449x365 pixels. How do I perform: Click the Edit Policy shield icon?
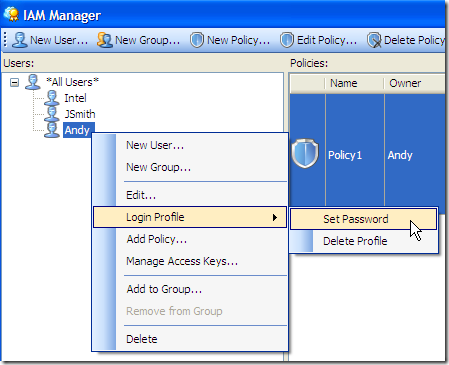click(287, 40)
